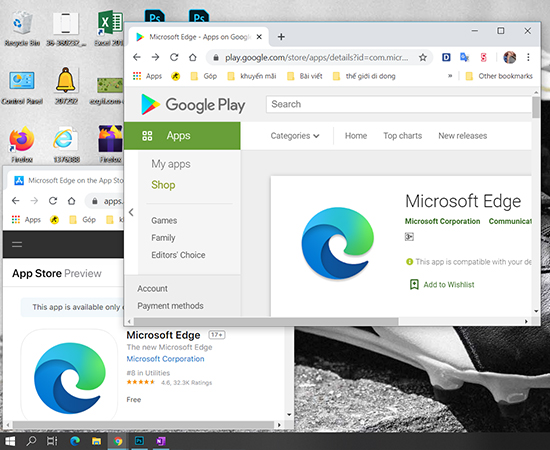
Task: Open the App Store hamburger menu
Action: click(x=17, y=244)
